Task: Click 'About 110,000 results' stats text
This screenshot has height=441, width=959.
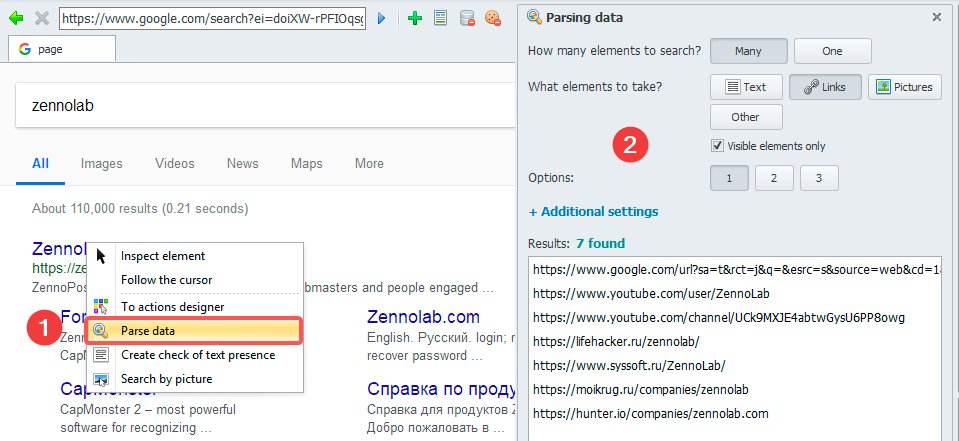Action: (140, 209)
